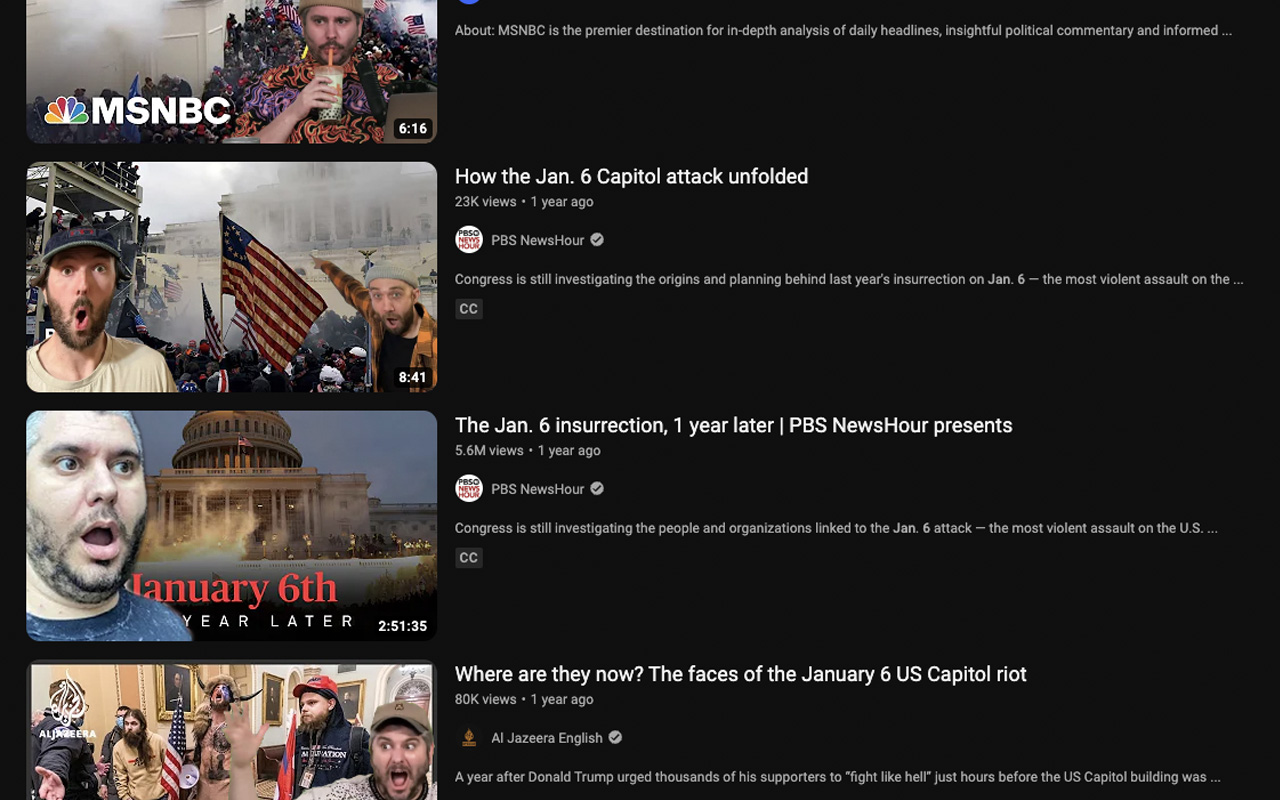Click CC badge under 1 year later video
The width and height of the screenshot is (1280, 800).
(x=468, y=558)
